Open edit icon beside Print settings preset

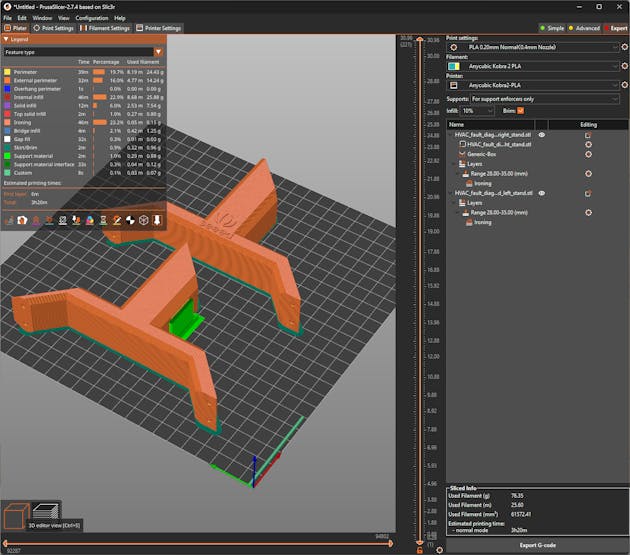click(624, 47)
